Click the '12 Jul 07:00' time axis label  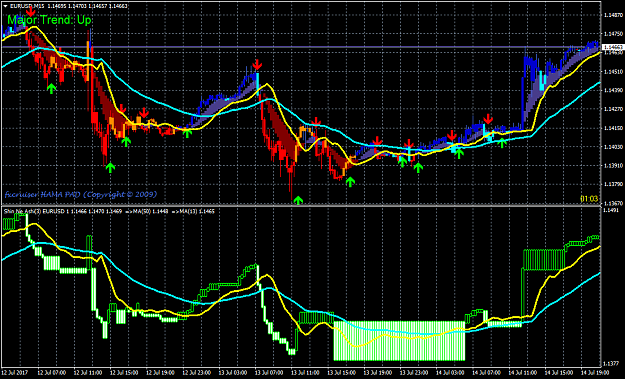pos(52,373)
